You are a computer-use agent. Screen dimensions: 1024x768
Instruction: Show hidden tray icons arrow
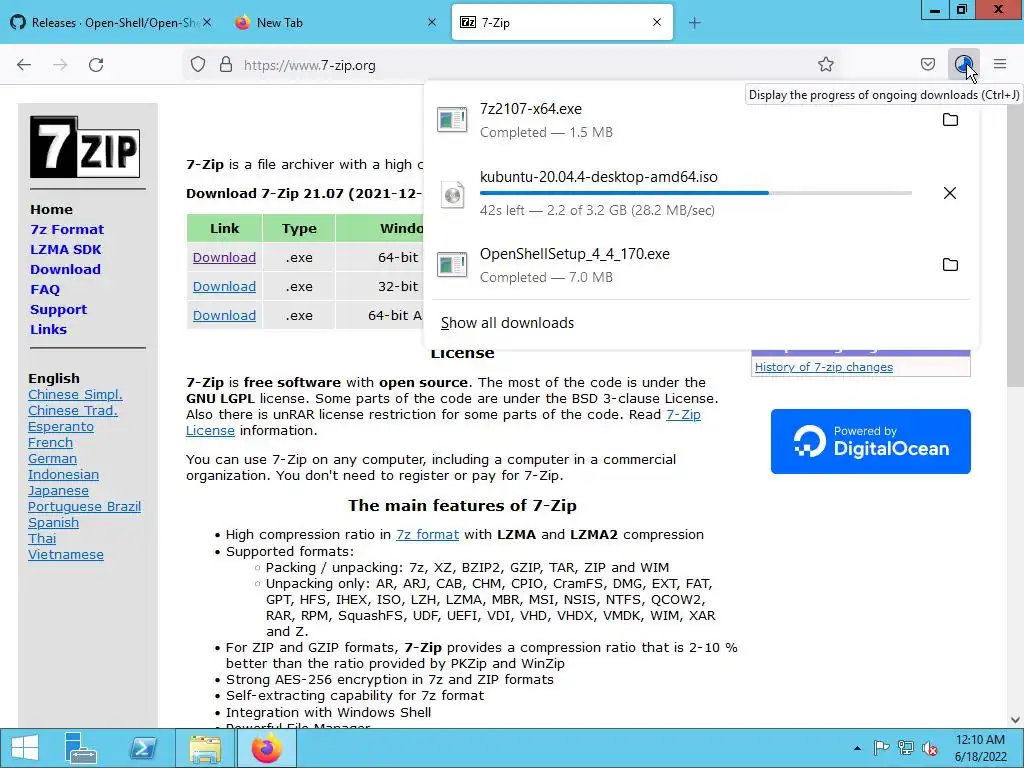point(857,748)
